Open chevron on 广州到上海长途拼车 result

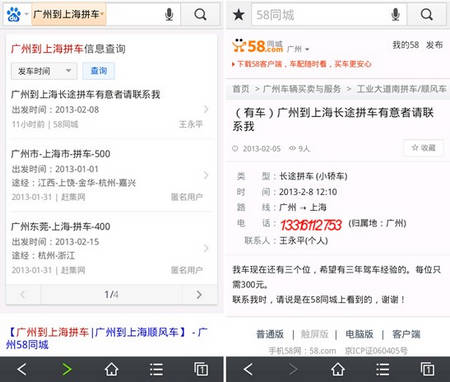pos(206,109)
